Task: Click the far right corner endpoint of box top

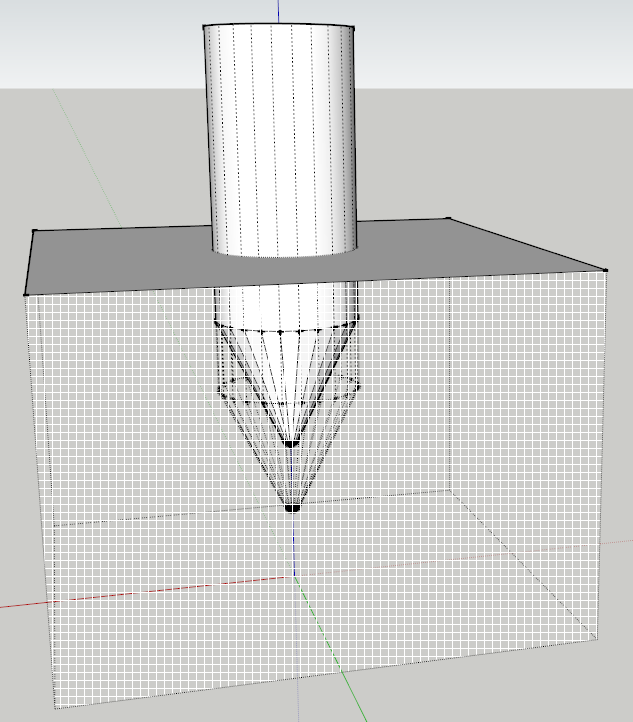Action: 606,271
